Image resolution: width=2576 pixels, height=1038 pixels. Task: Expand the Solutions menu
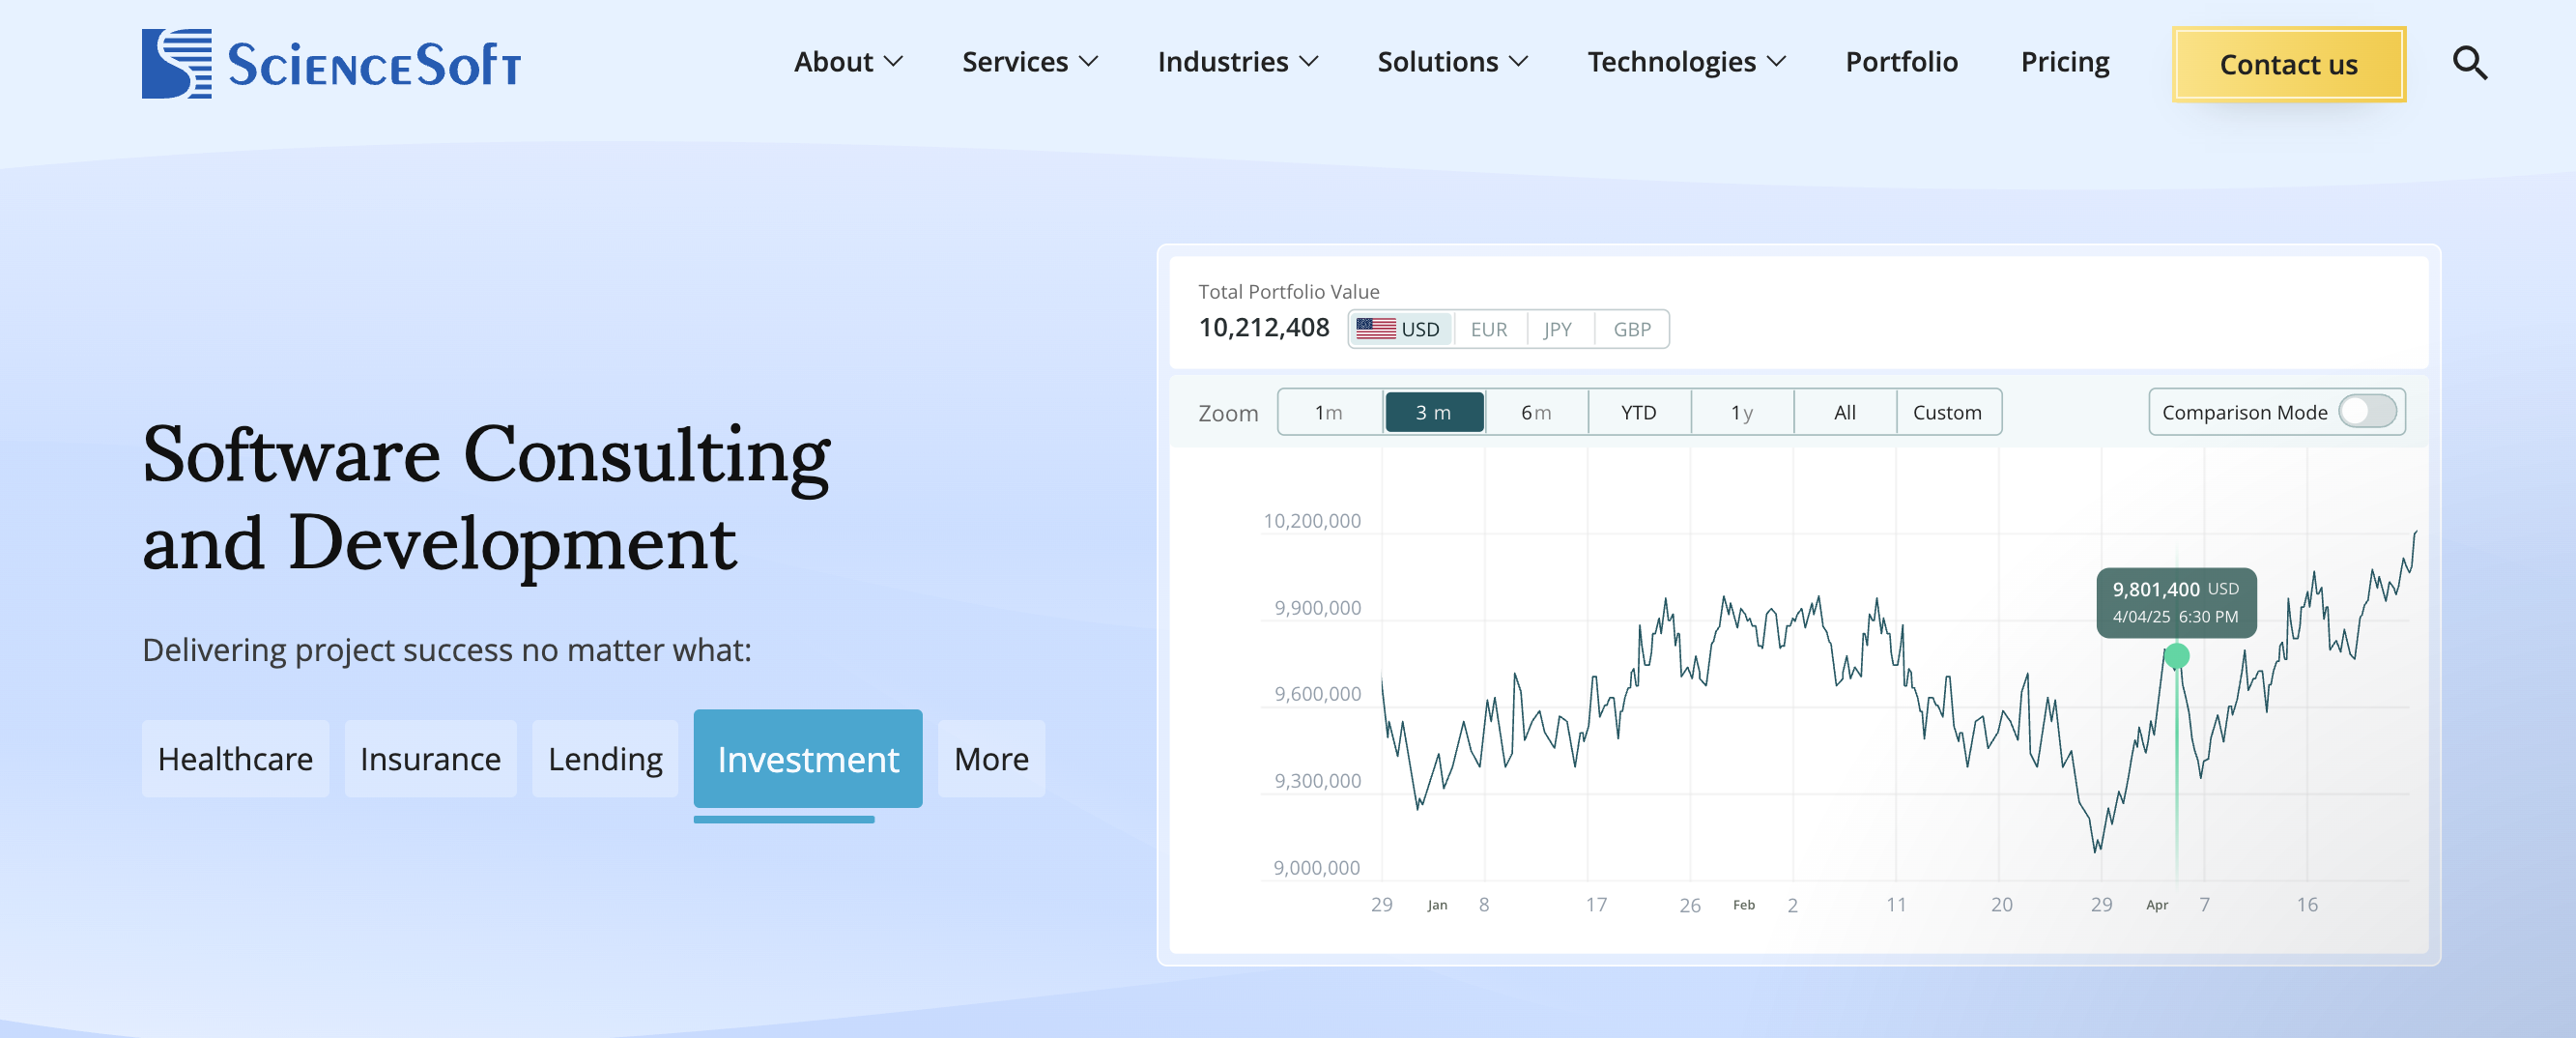click(1452, 62)
